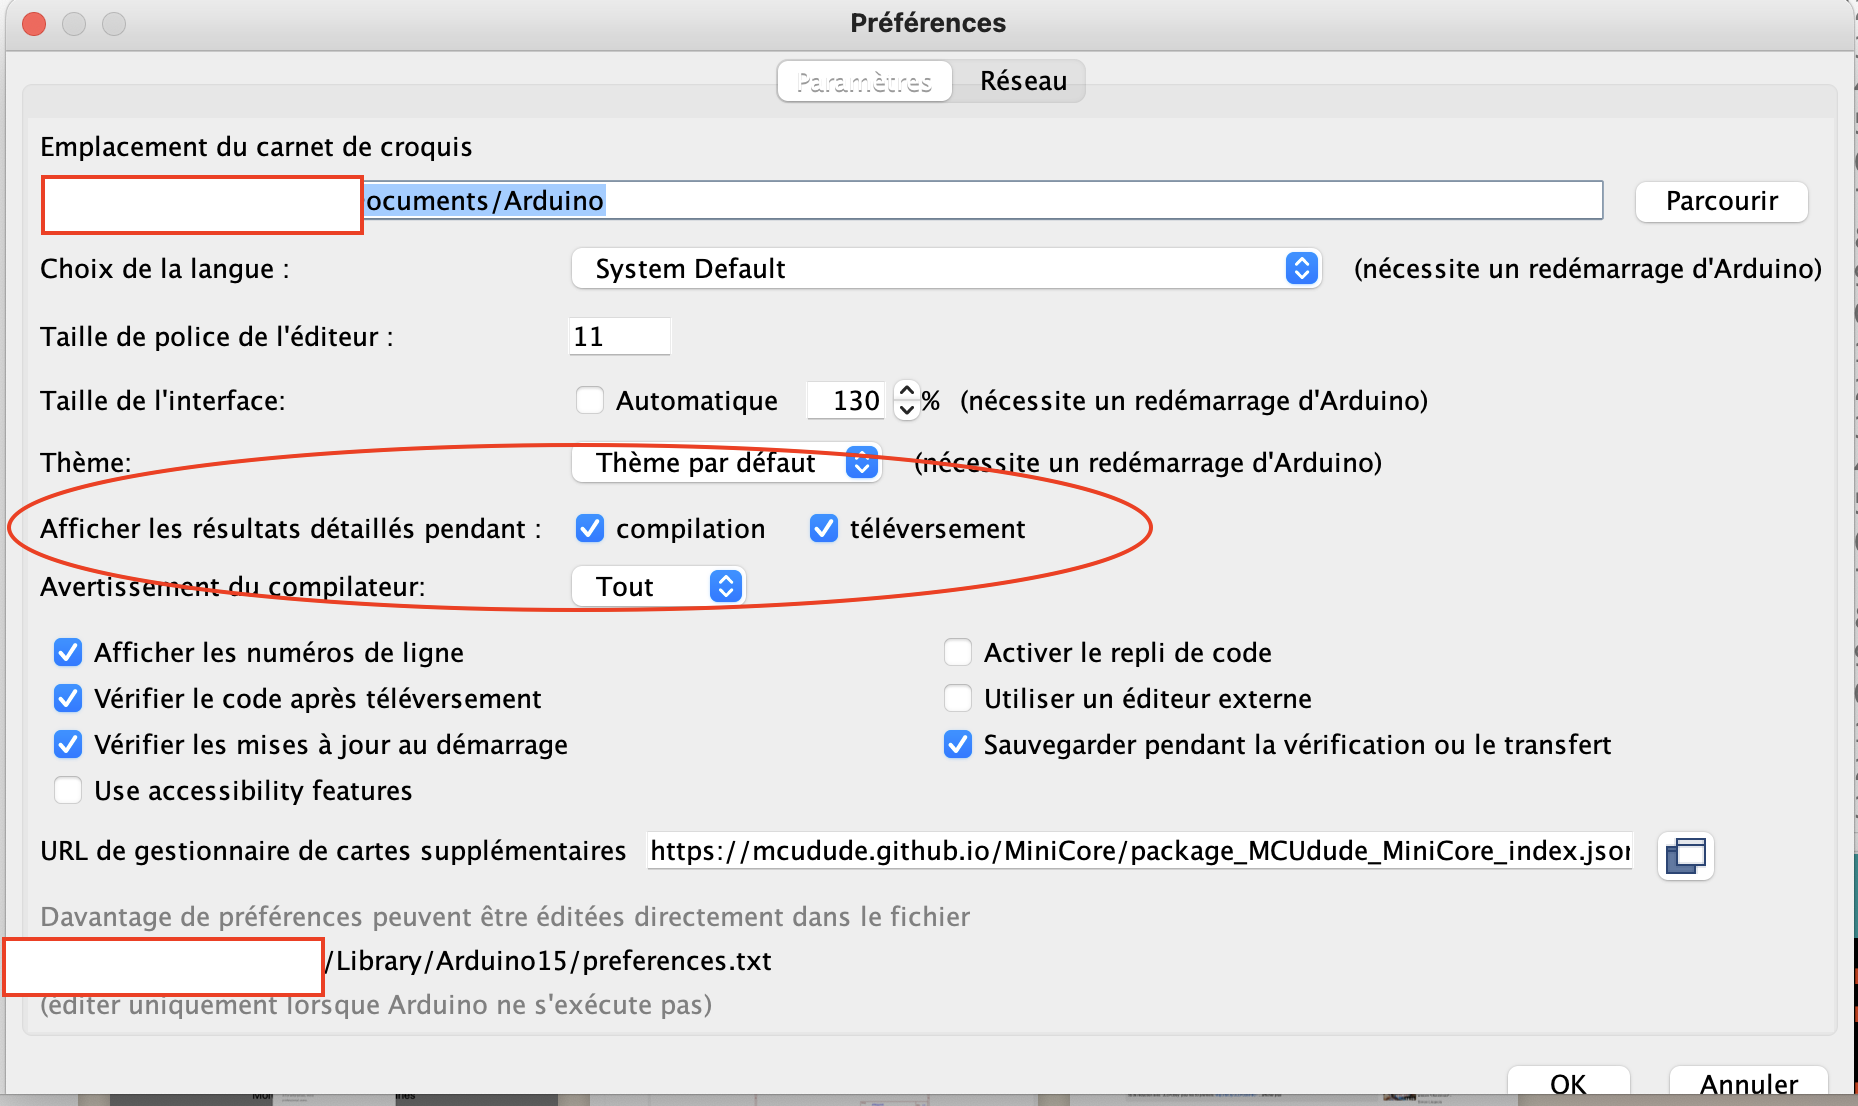The width and height of the screenshot is (1858, 1106).
Task: Switch to the Réseau tab
Action: point(1023,81)
